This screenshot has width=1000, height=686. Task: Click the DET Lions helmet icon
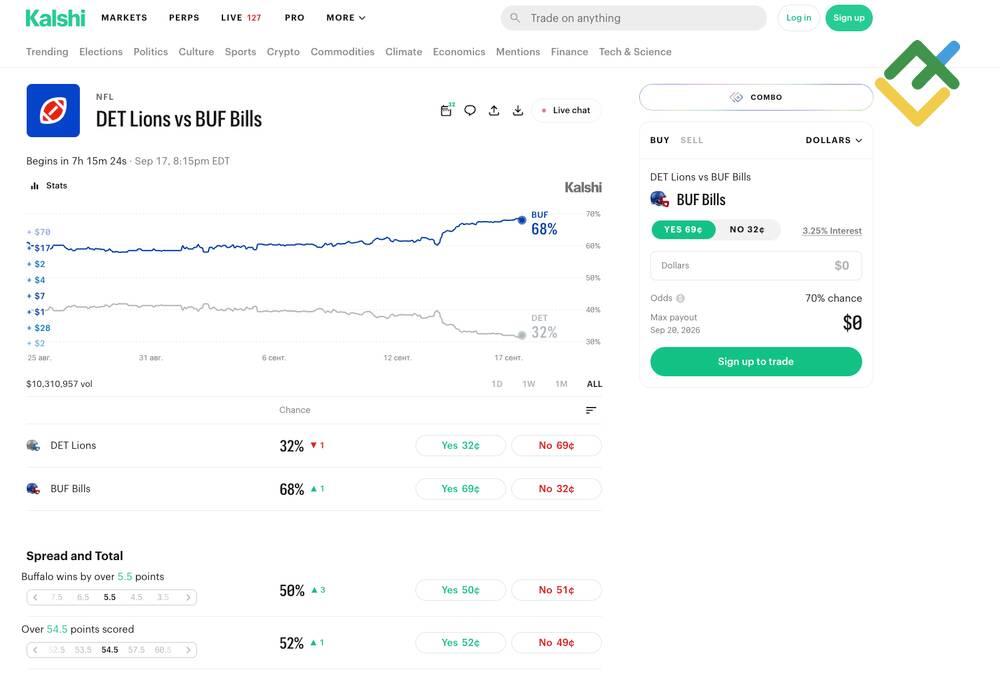coord(33,445)
